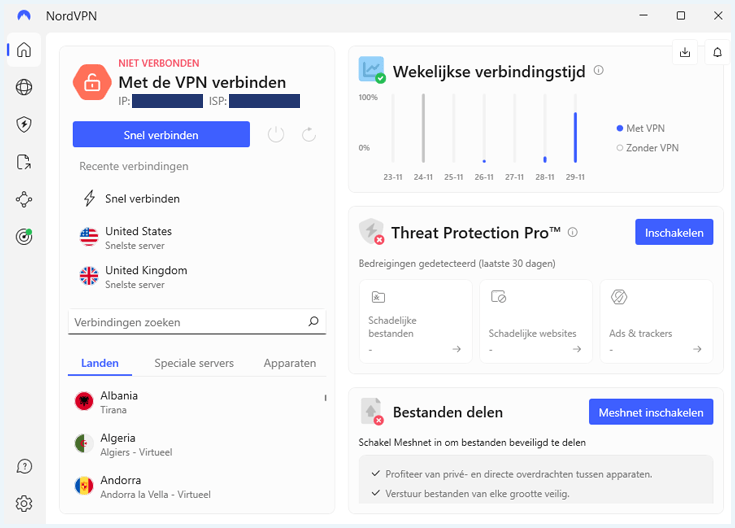
Task: Open Ads & trackers card arrow
Action: pos(698,349)
